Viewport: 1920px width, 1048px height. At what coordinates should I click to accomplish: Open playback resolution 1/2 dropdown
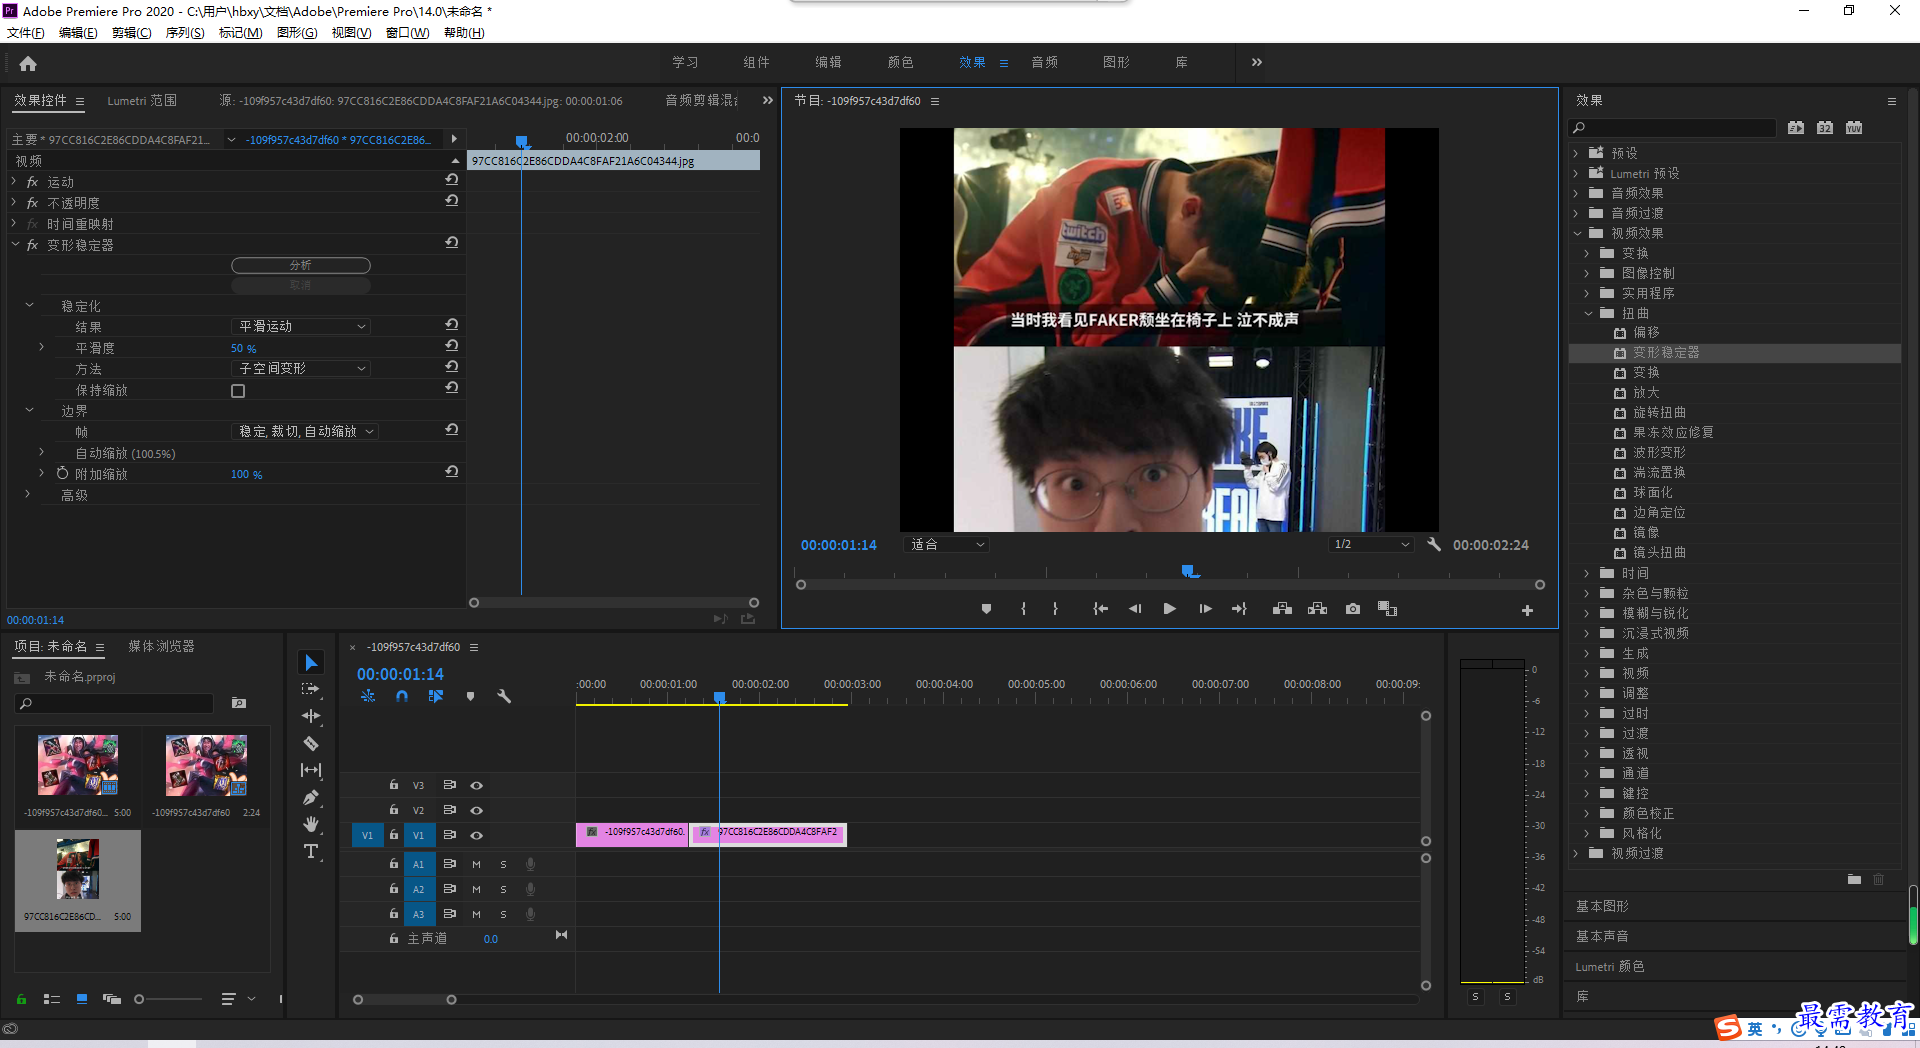pyautogui.click(x=1371, y=545)
